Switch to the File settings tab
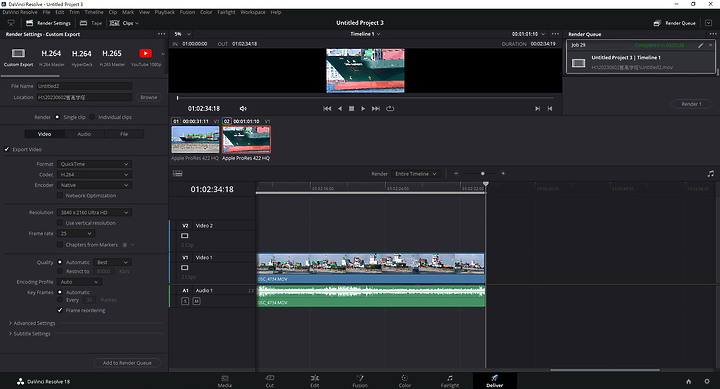Screen dimensions: 720x389 pyautogui.click(x=124, y=134)
